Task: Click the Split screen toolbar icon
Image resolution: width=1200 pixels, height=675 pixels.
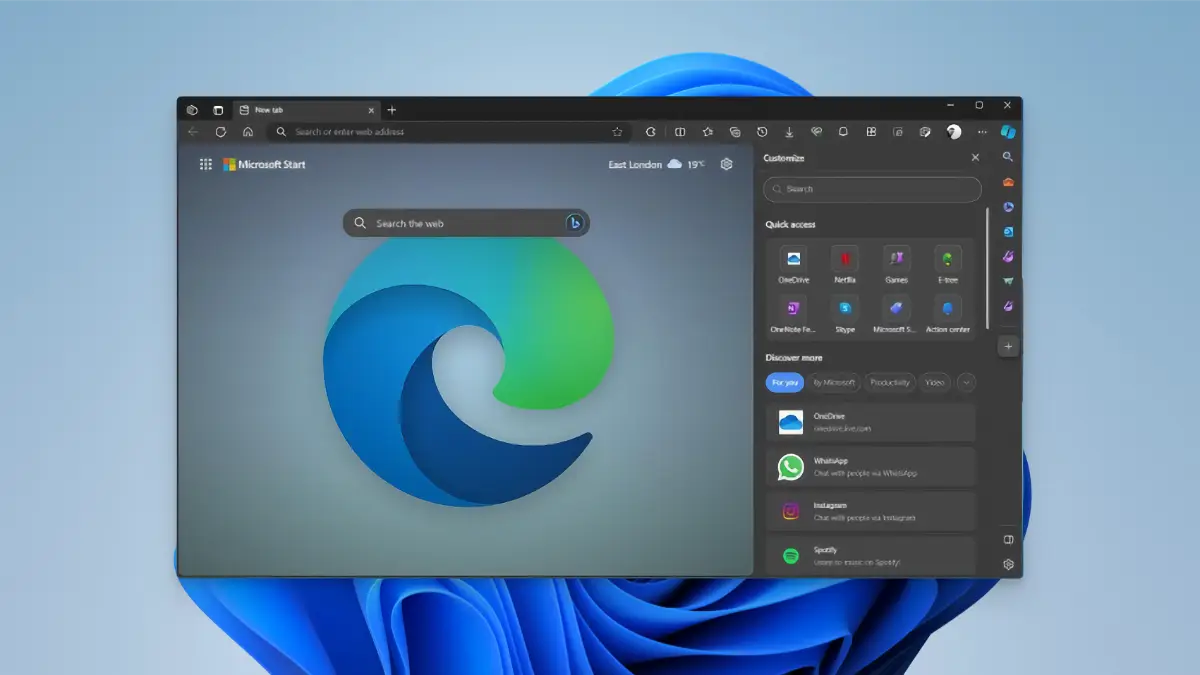Action: pos(680,132)
